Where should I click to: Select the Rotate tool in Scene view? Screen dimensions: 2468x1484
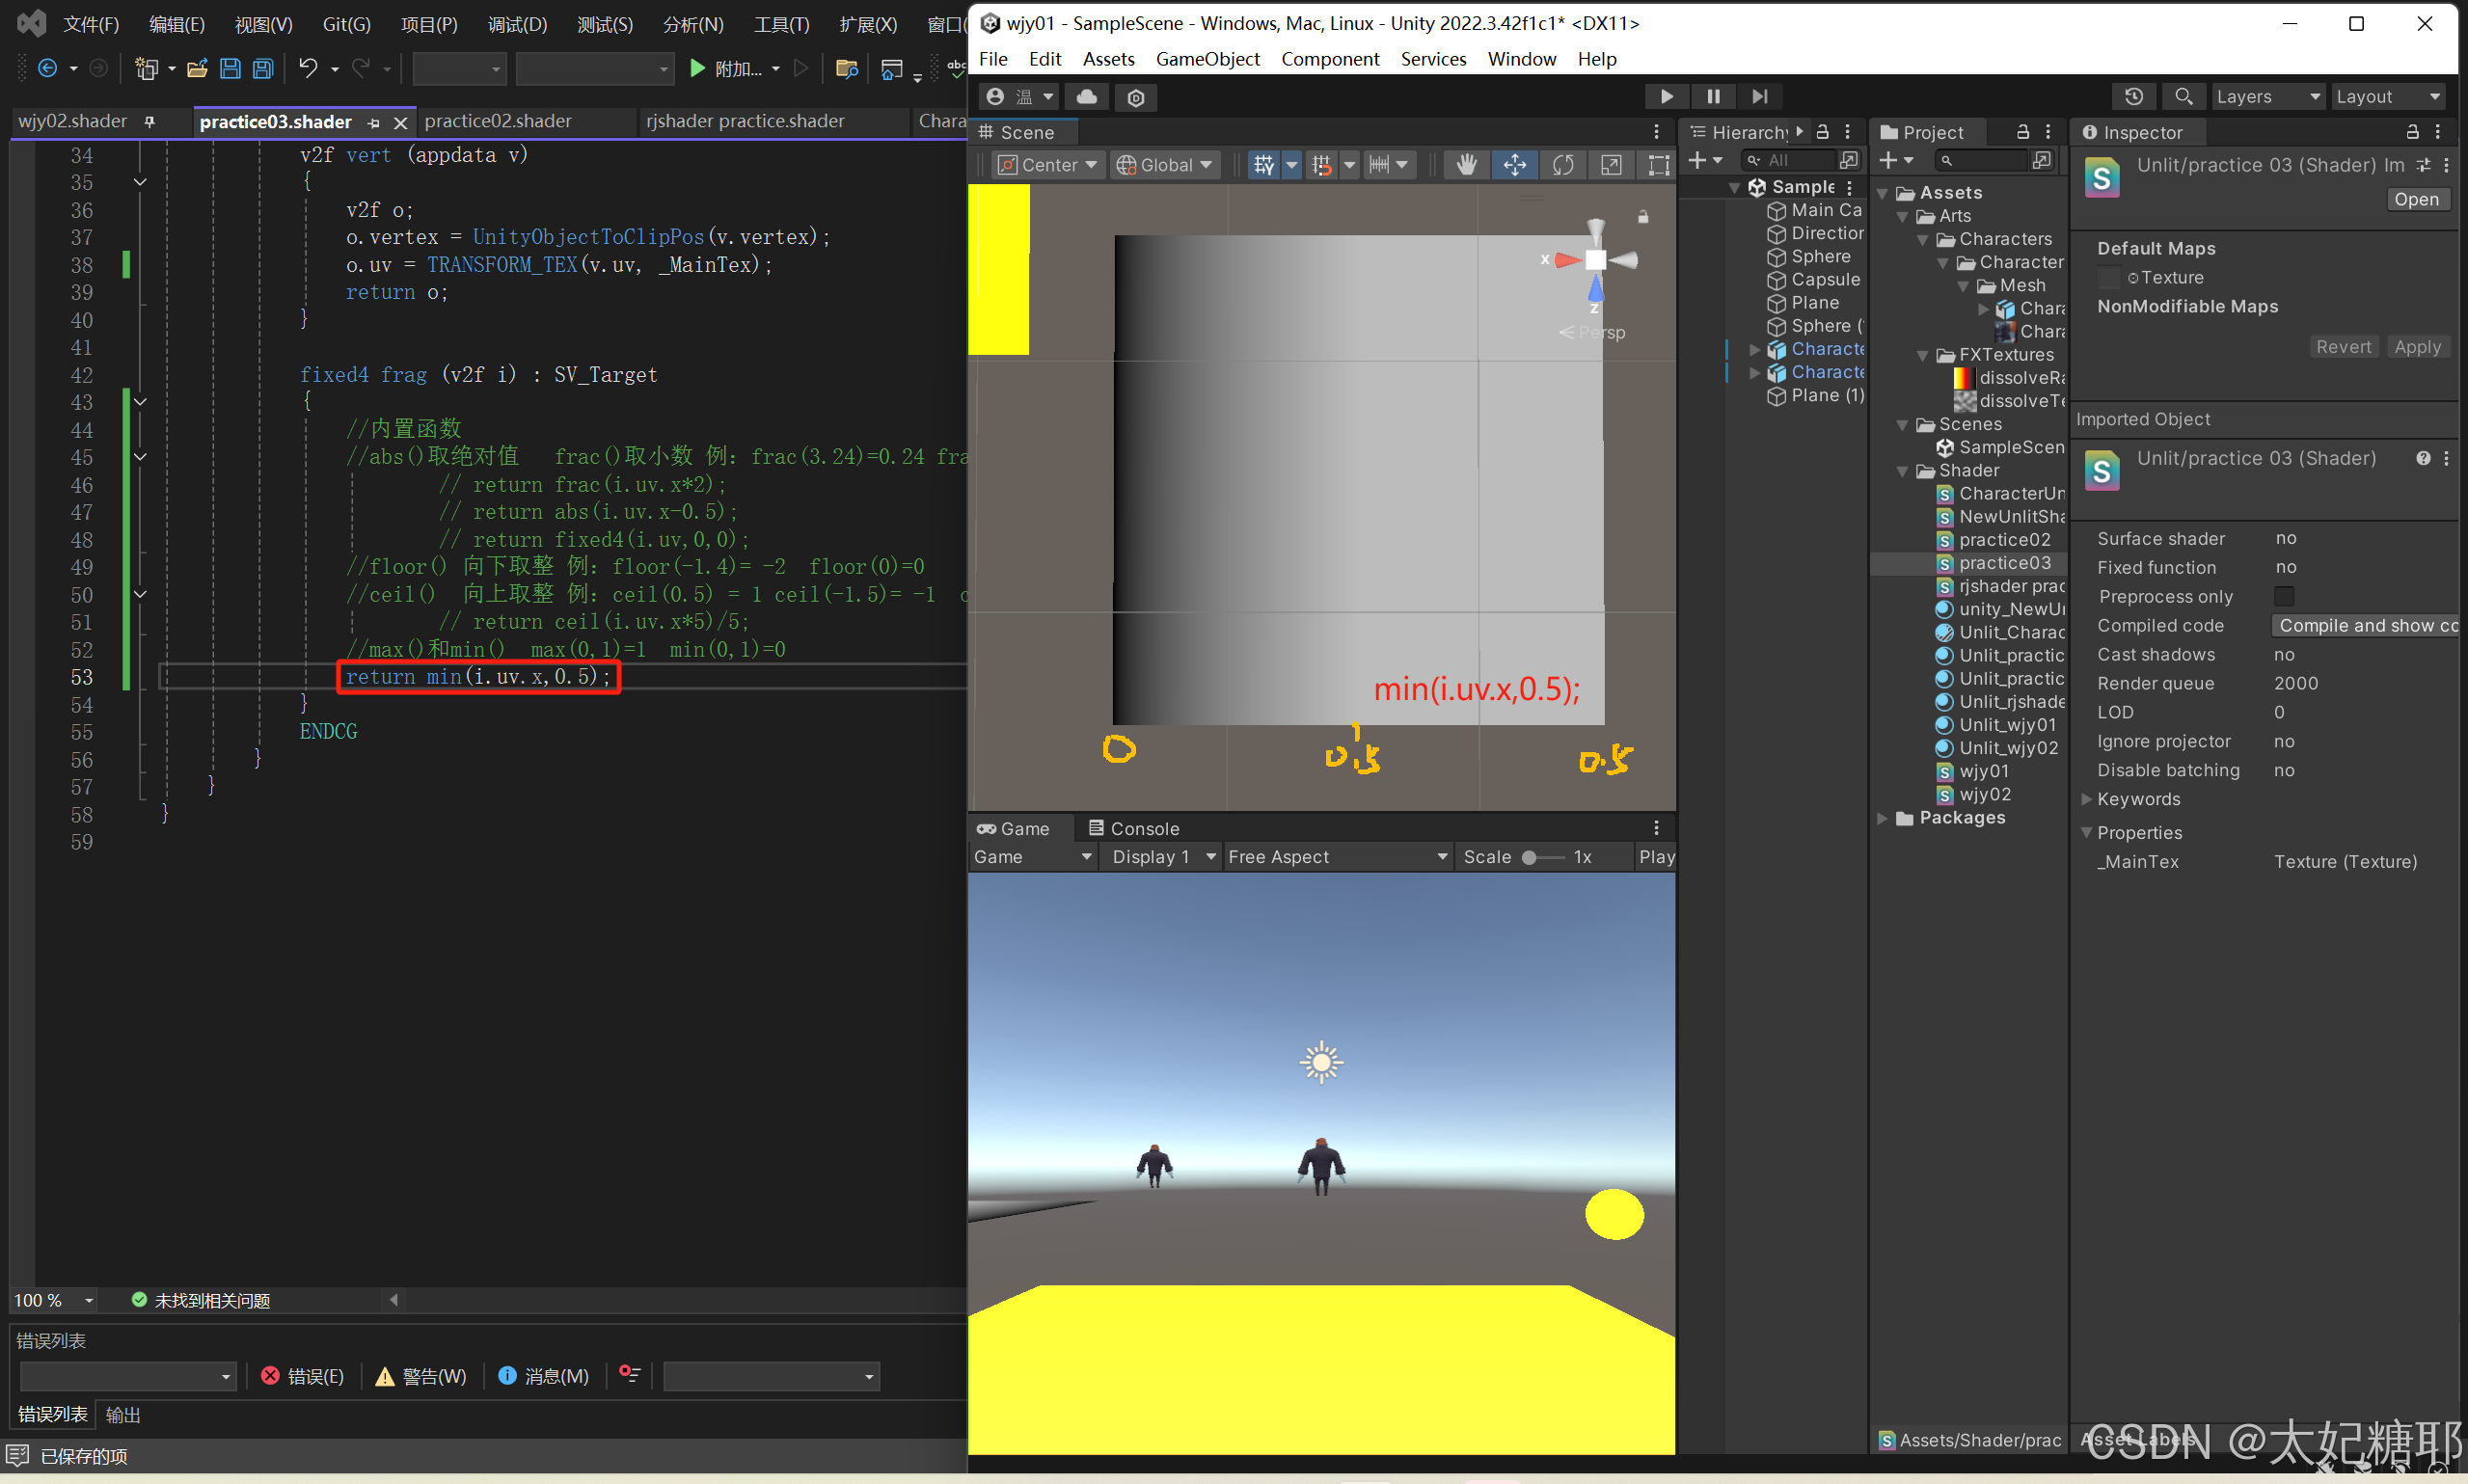click(1562, 165)
